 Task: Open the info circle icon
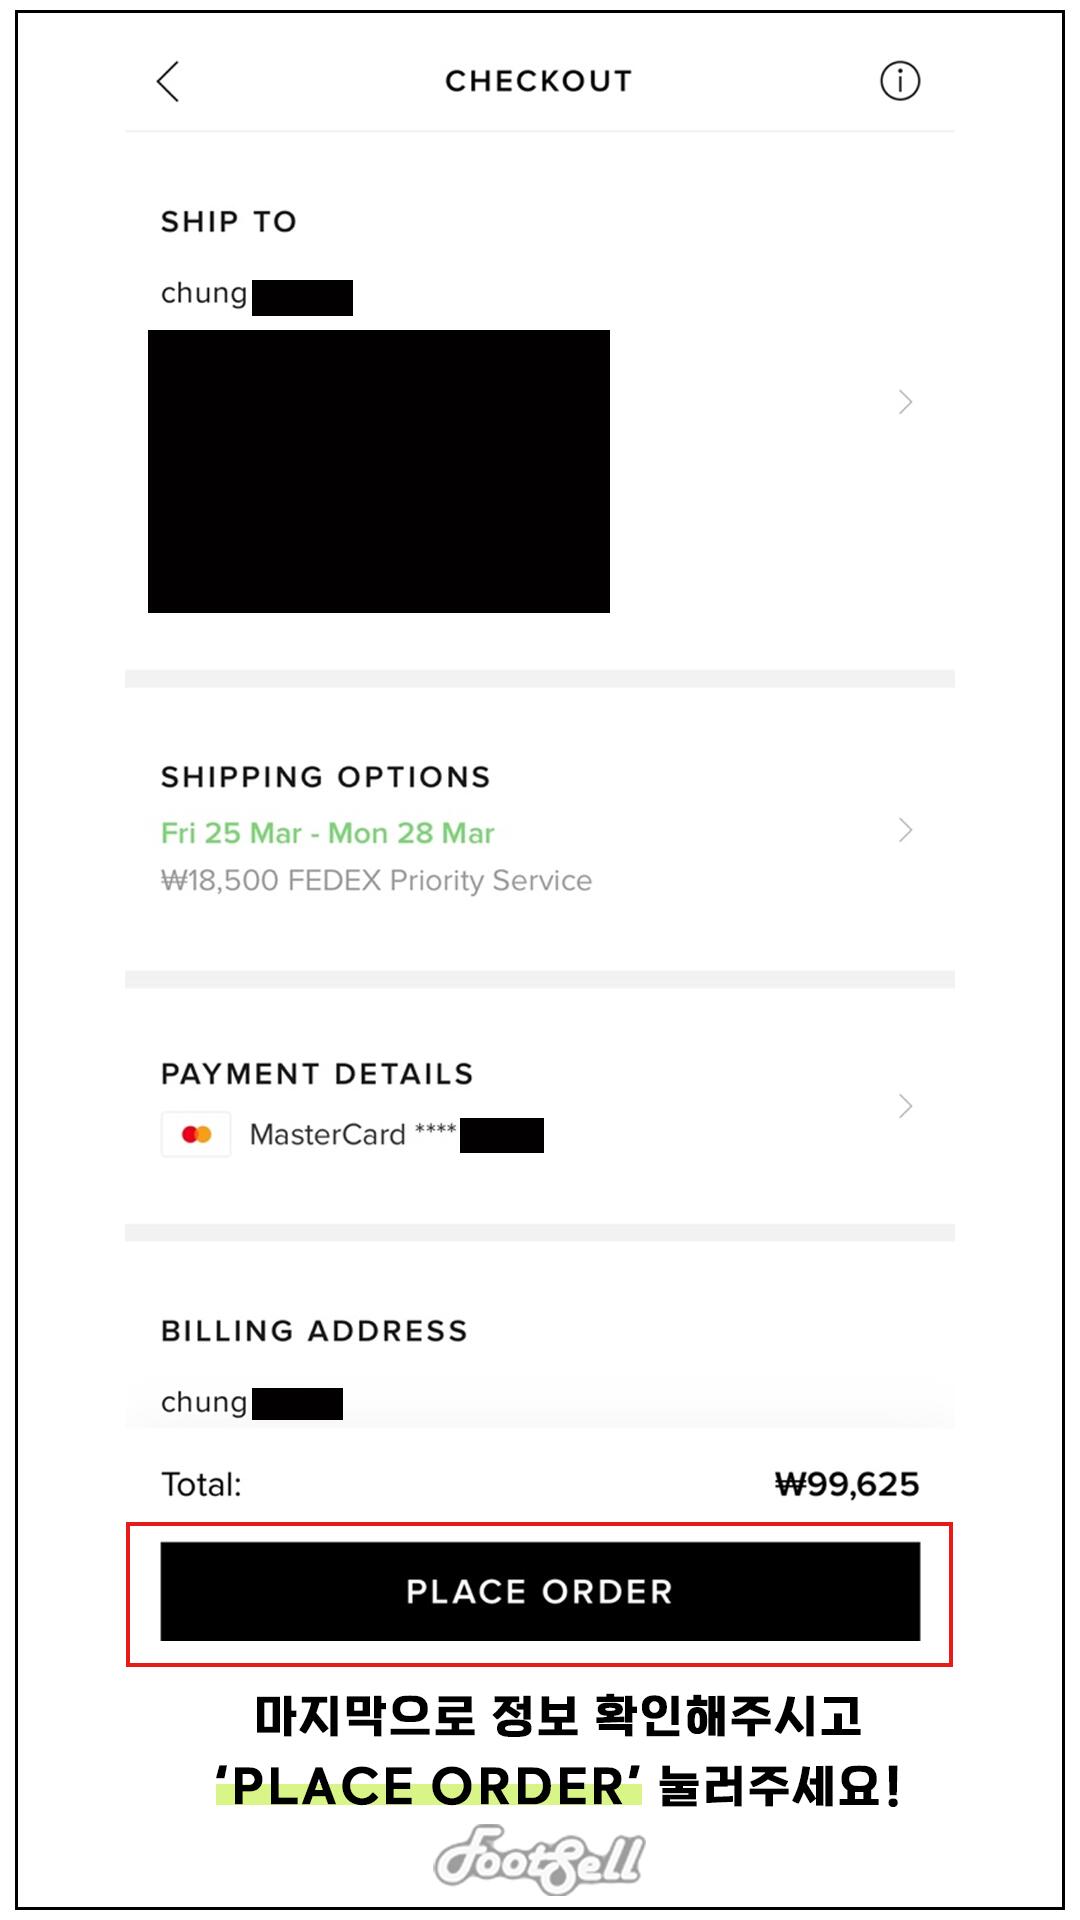899,81
